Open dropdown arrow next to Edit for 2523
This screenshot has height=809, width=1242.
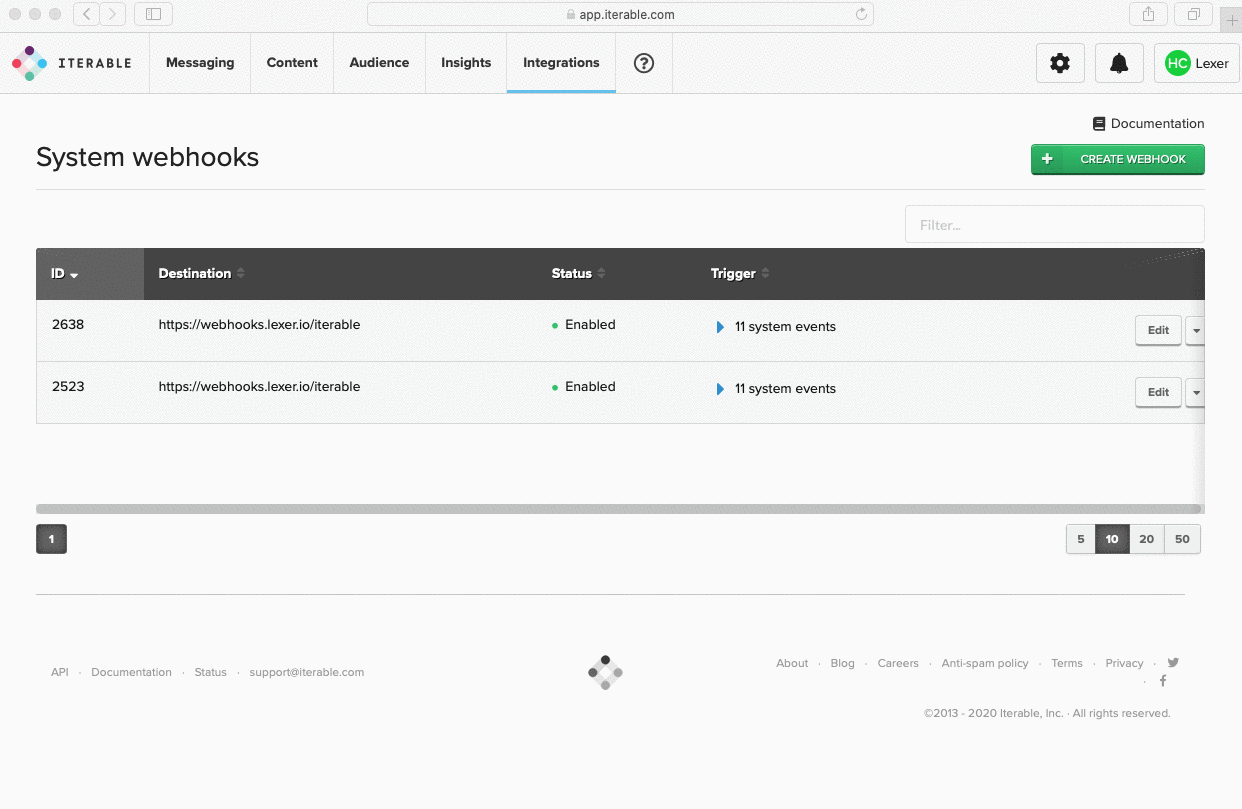click(1195, 392)
